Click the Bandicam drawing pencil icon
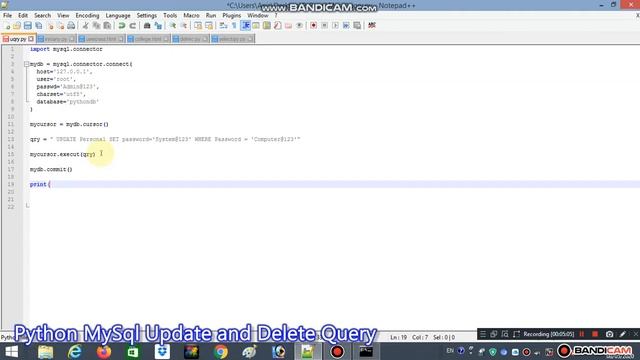640x360 pixels. tap(623, 334)
